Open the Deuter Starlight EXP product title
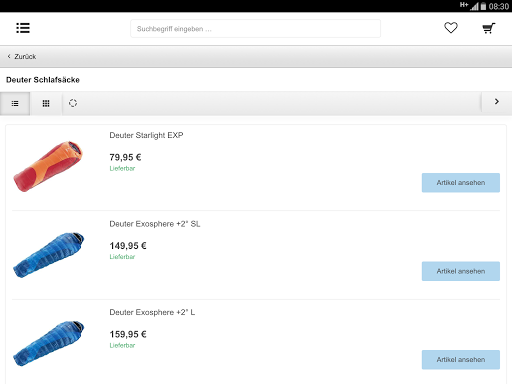Image resolution: width=512 pixels, height=384 pixels. pos(146,135)
